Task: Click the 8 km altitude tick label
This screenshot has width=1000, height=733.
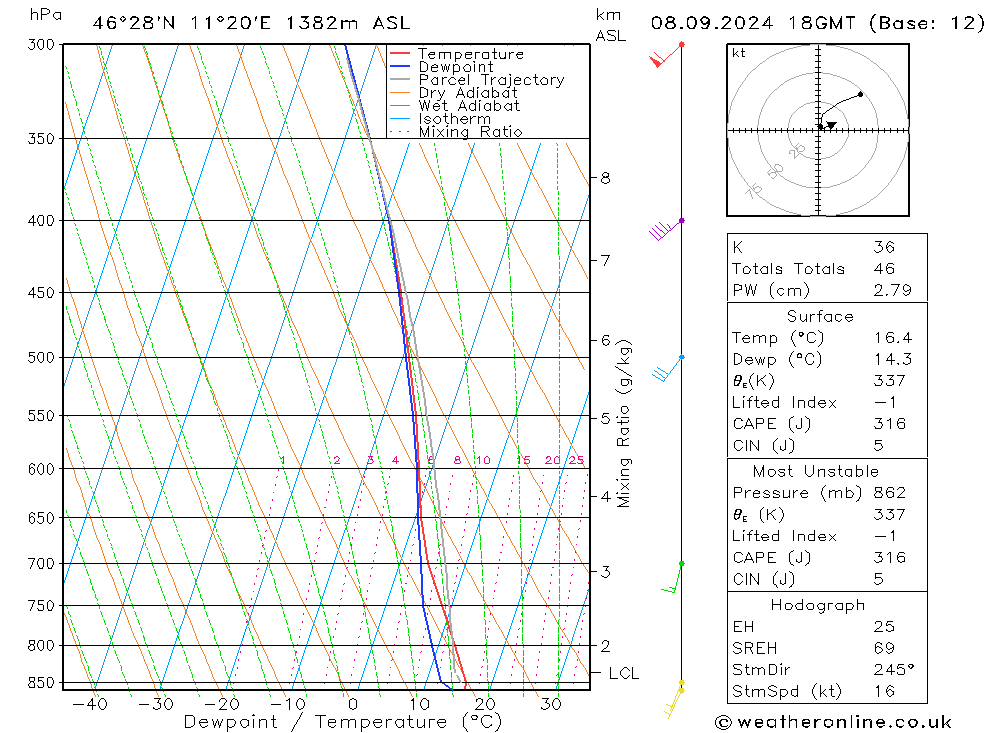Action: click(605, 178)
